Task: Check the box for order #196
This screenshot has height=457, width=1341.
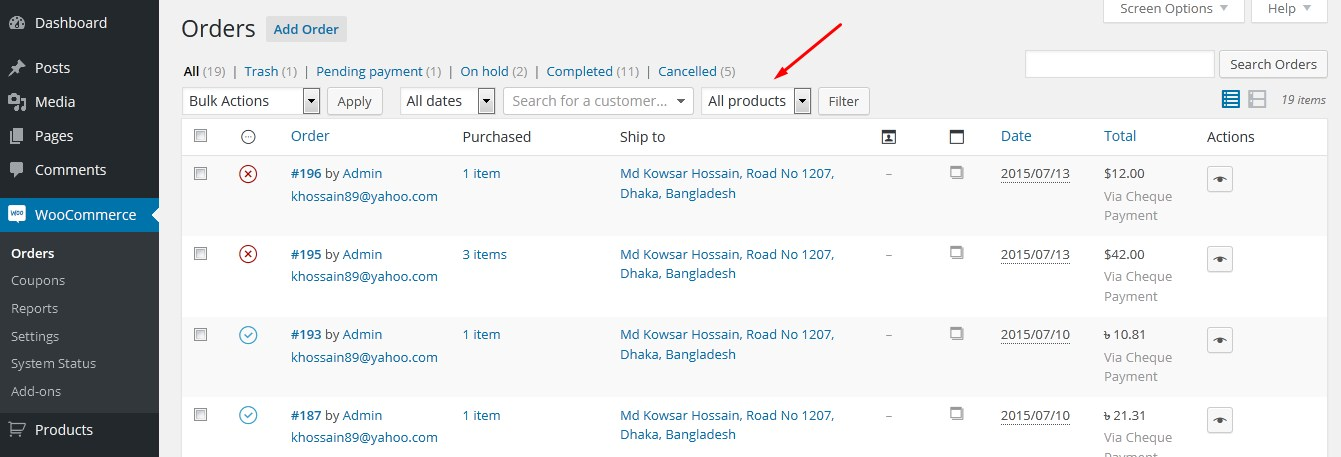Action: point(200,173)
